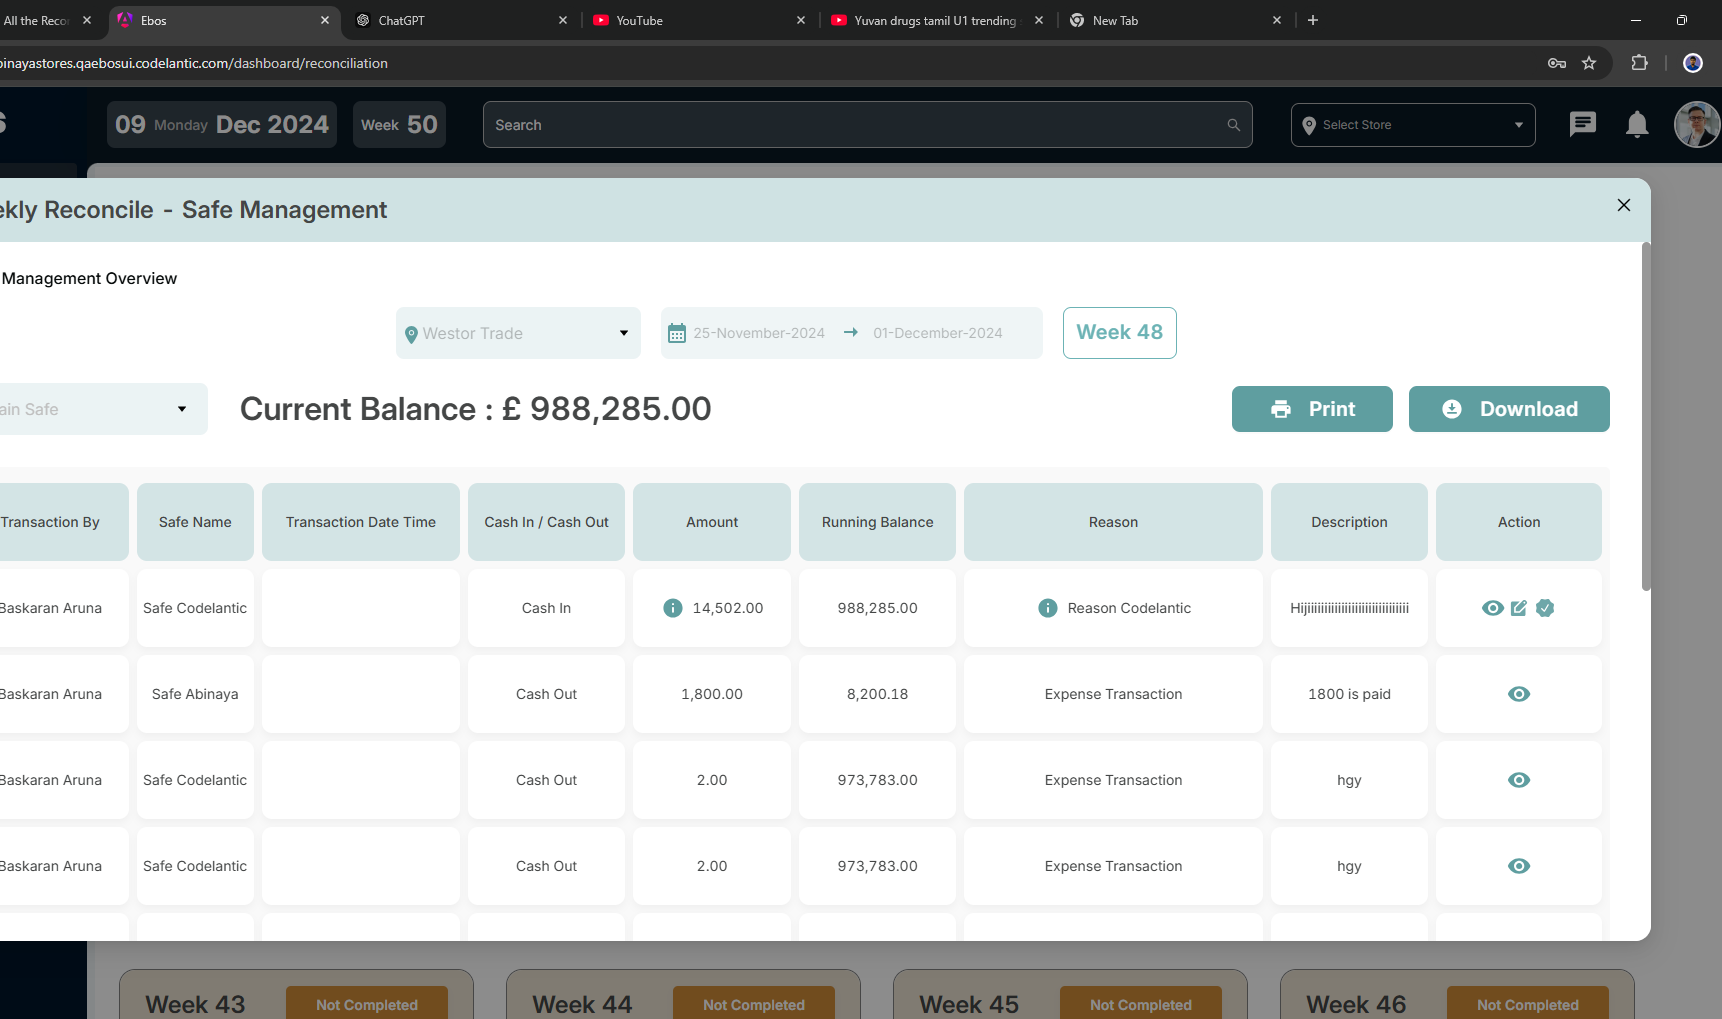The height and width of the screenshot is (1019, 1722).
Task: Close the YouTube tab
Action: coord(801,20)
